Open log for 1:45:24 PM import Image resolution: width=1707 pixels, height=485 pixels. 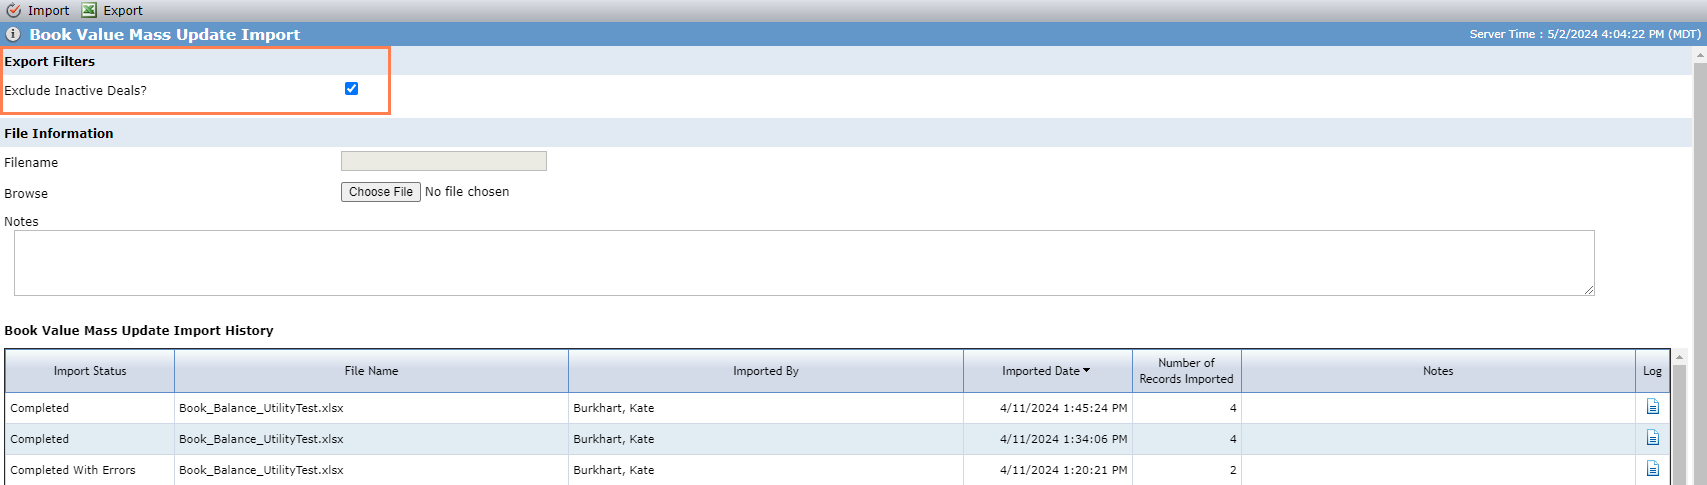click(1652, 407)
